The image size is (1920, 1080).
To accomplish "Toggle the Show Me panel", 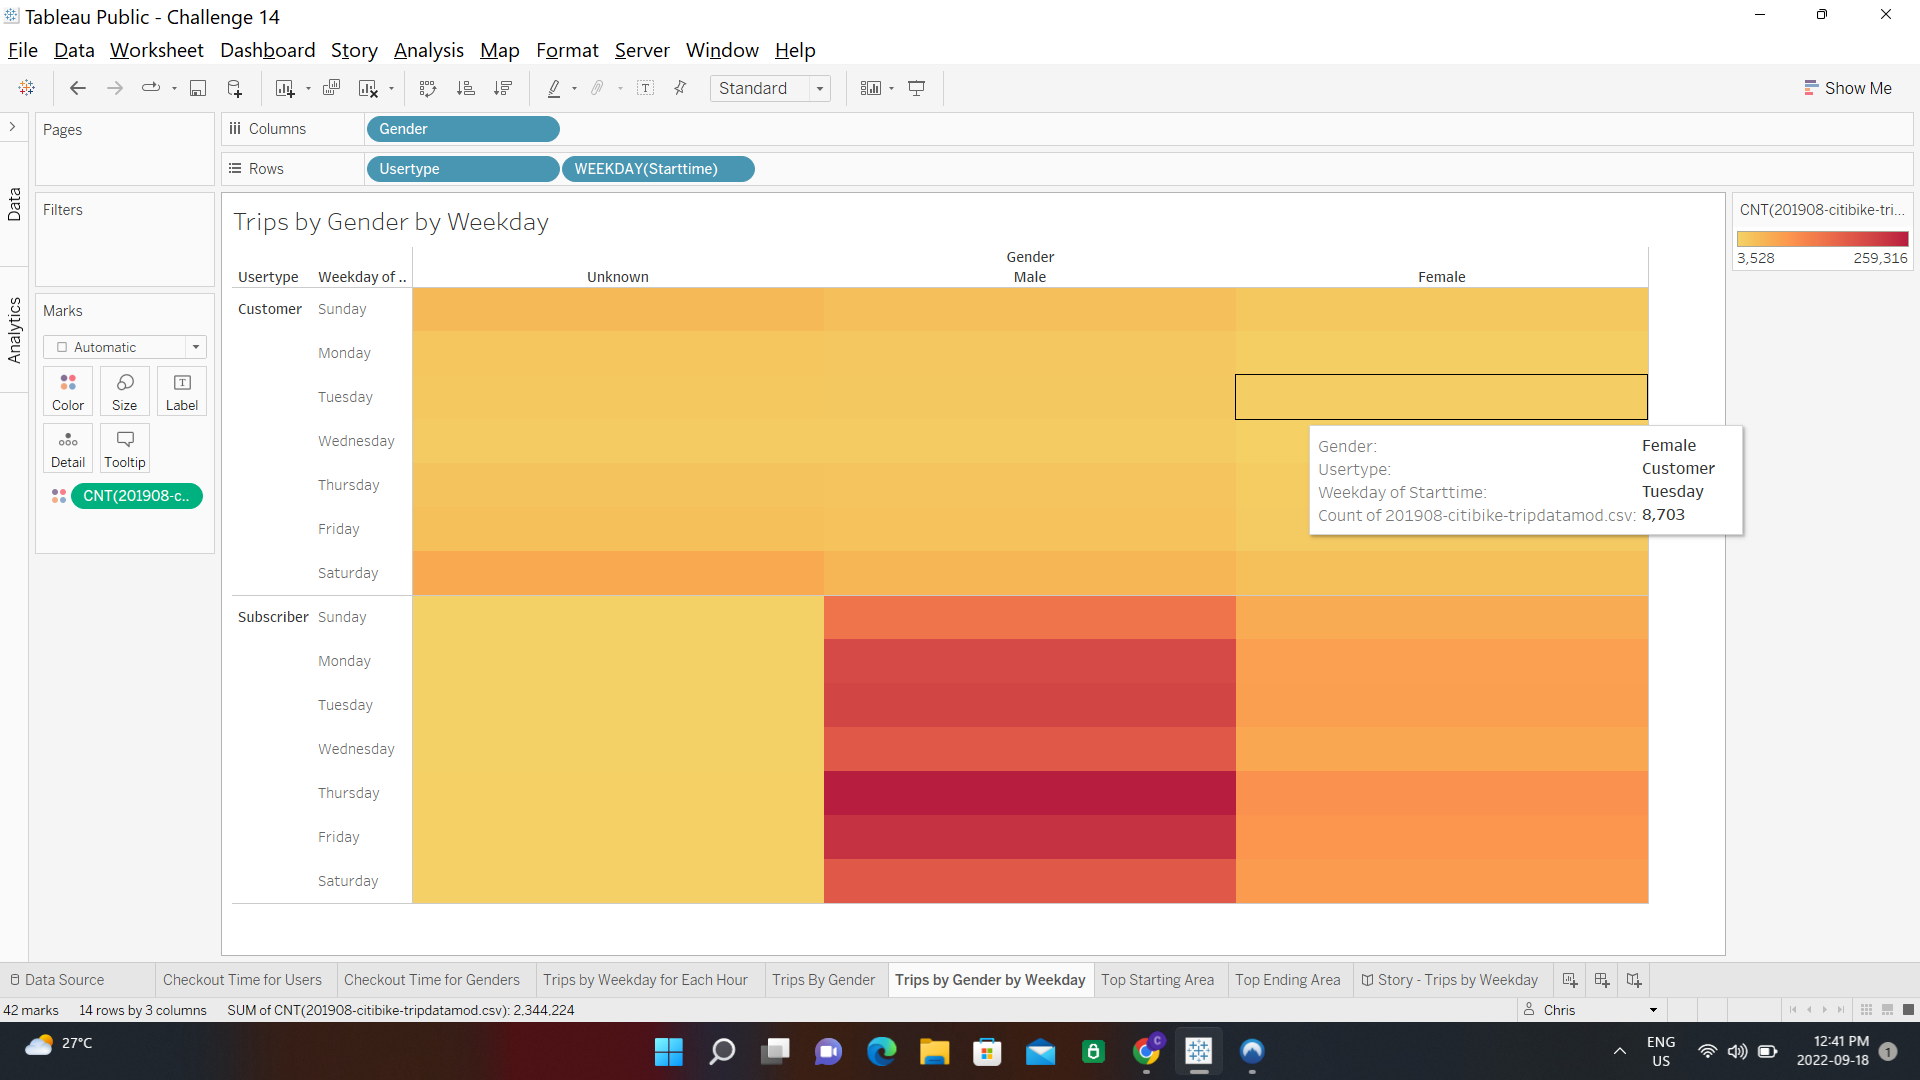I will click(1847, 88).
